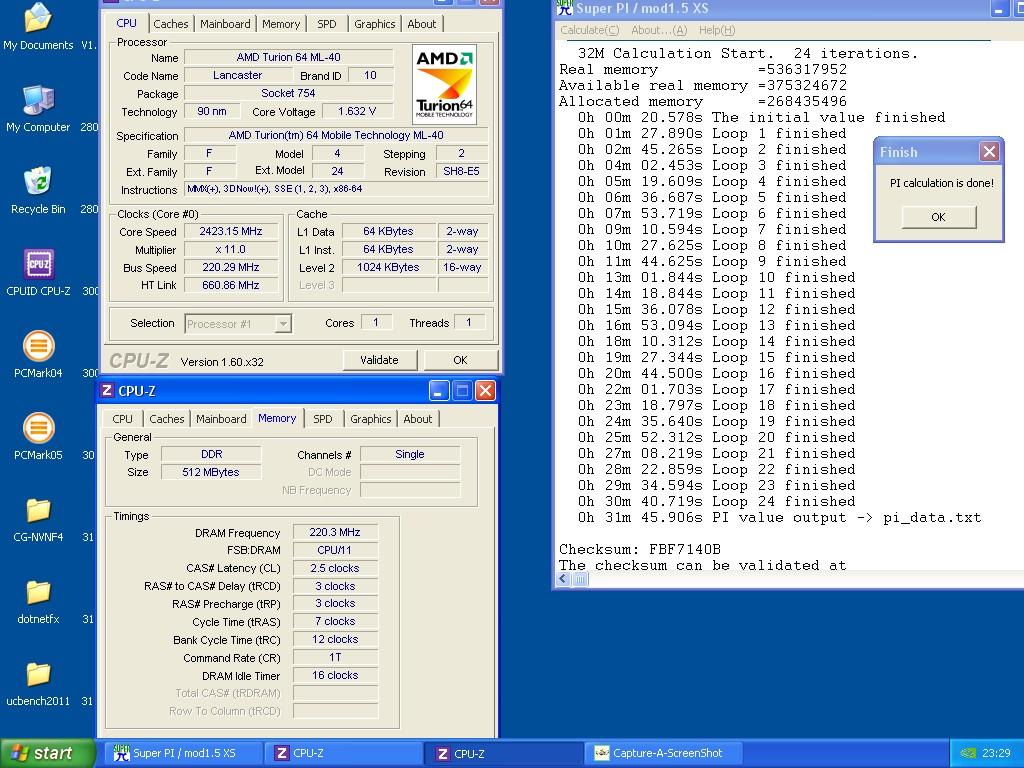
Task: Click the memory Type value DDR
Action: pos(211,455)
